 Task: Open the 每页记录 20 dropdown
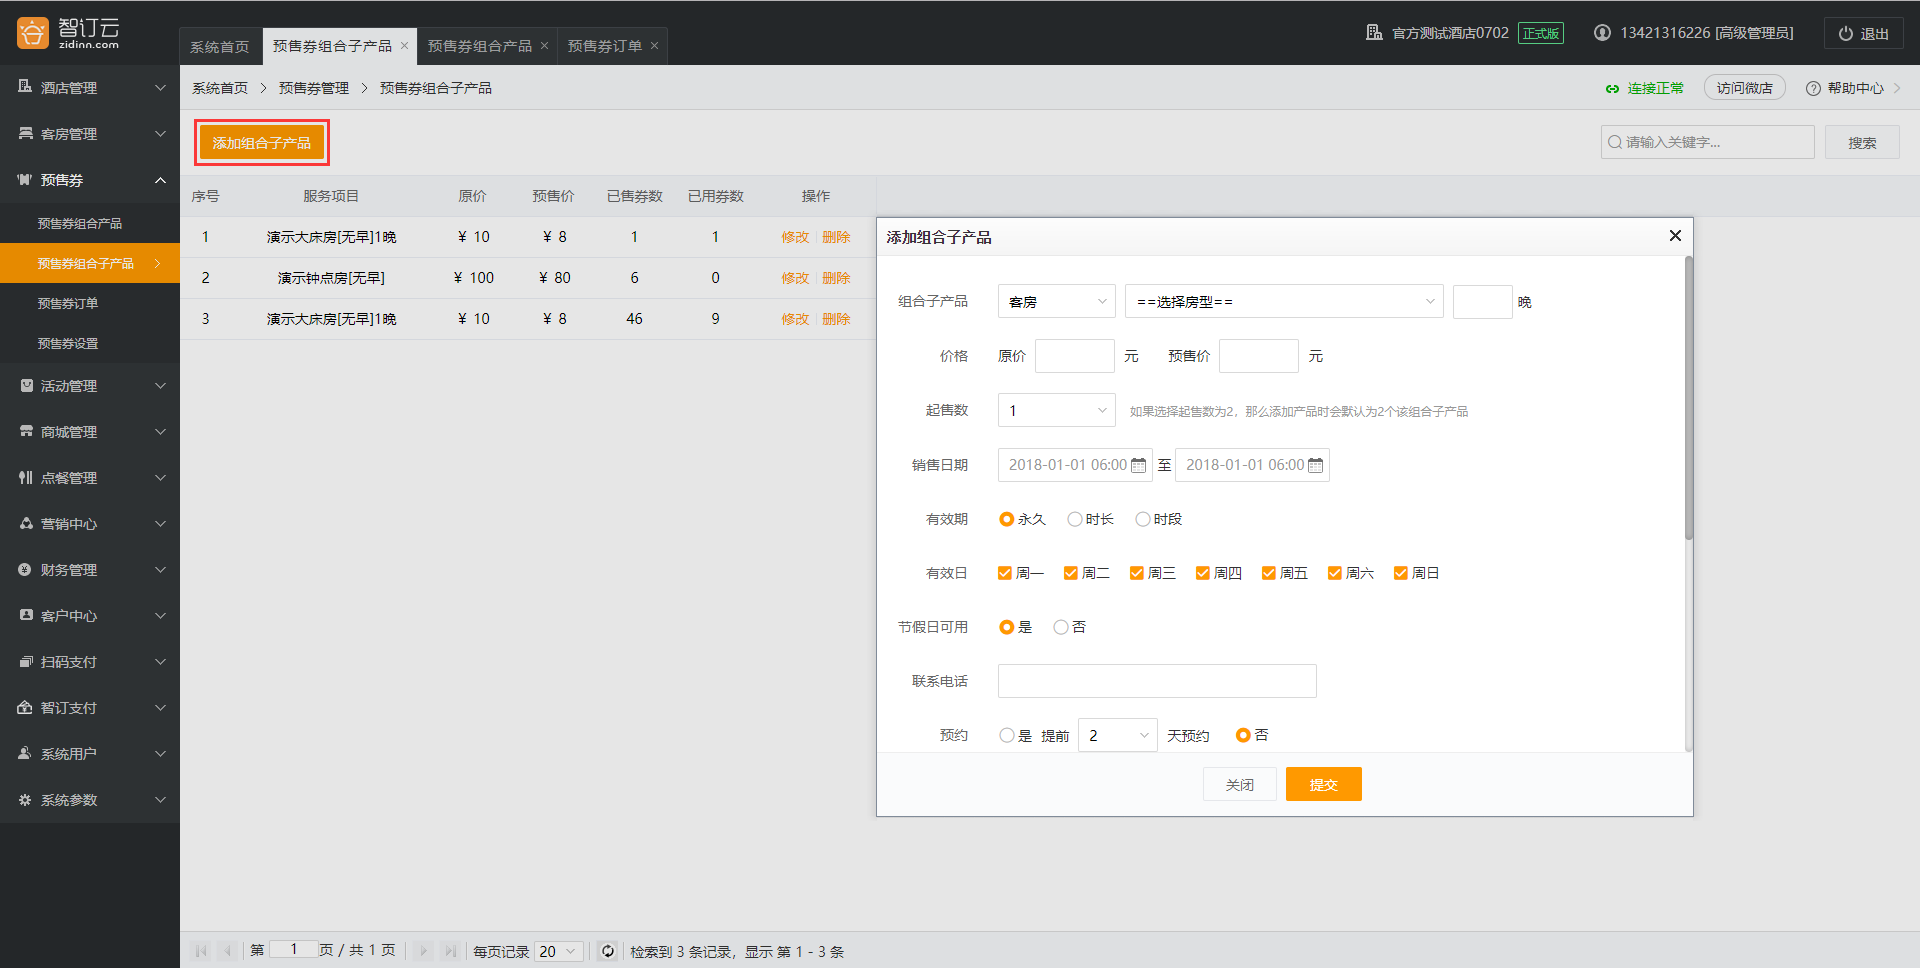point(559,951)
